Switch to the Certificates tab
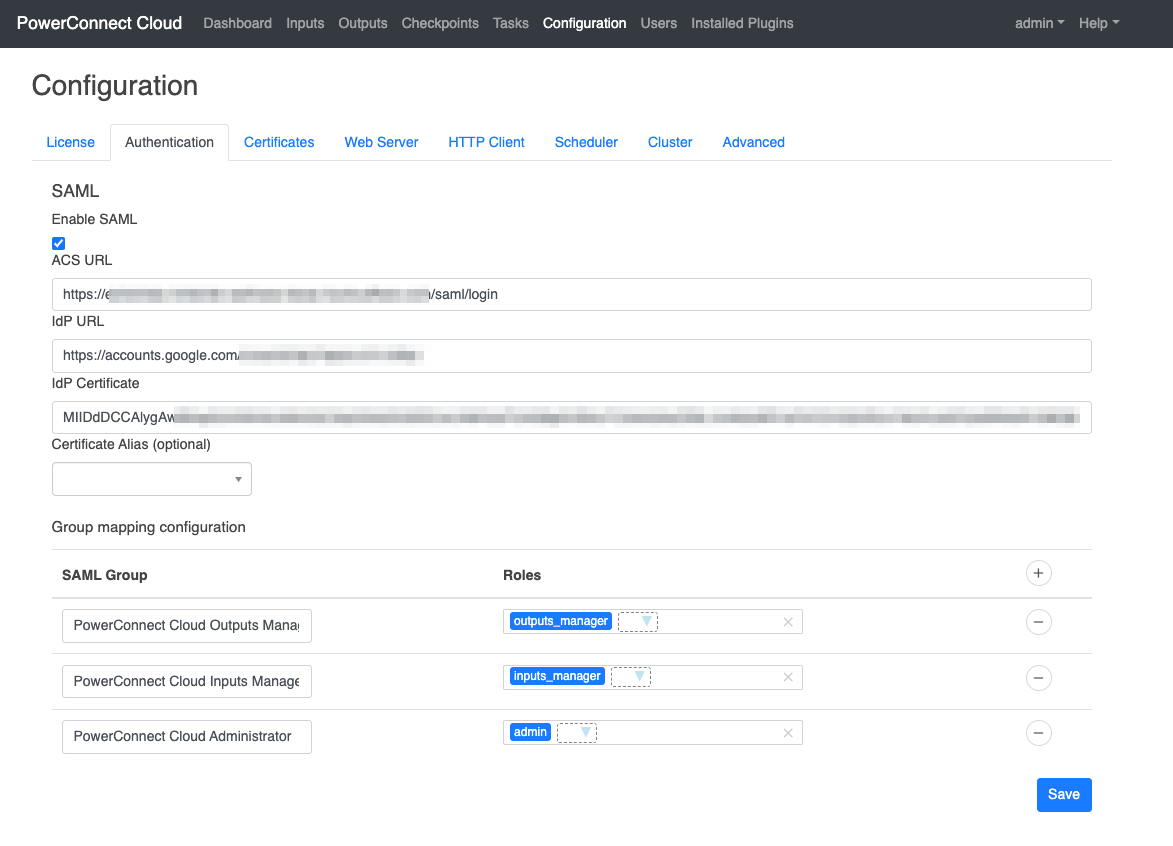Image resolution: width=1173 pixels, height=846 pixels. click(279, 142)
